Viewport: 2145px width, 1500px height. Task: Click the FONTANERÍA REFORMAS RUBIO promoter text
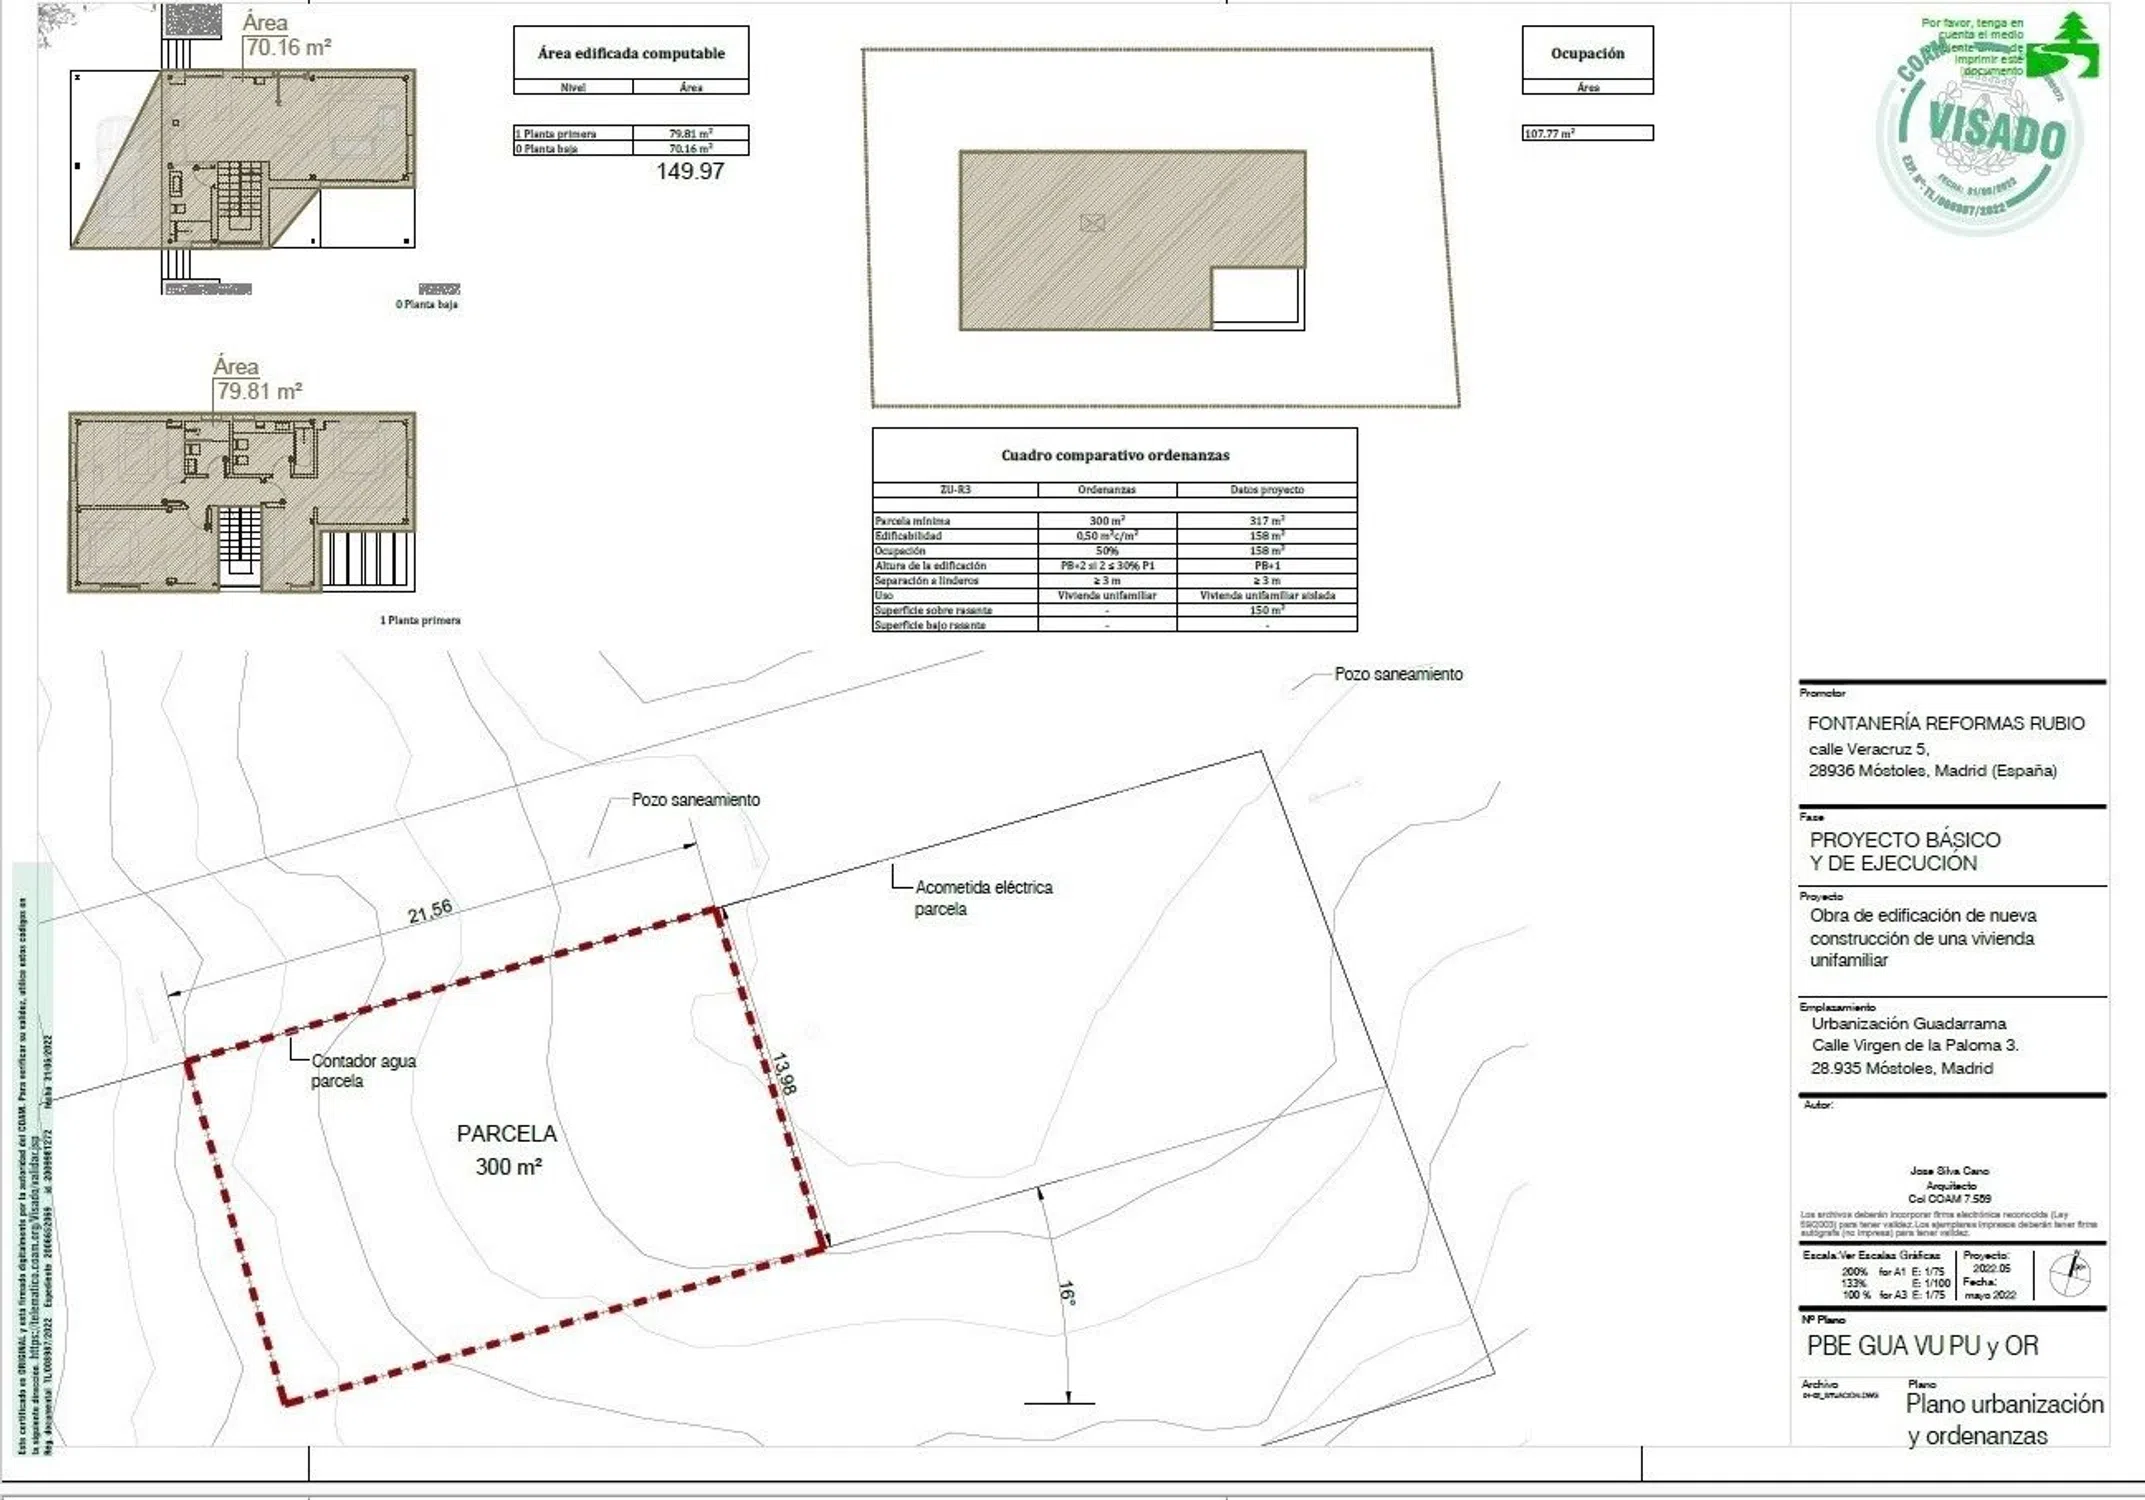click(1945, 723)
